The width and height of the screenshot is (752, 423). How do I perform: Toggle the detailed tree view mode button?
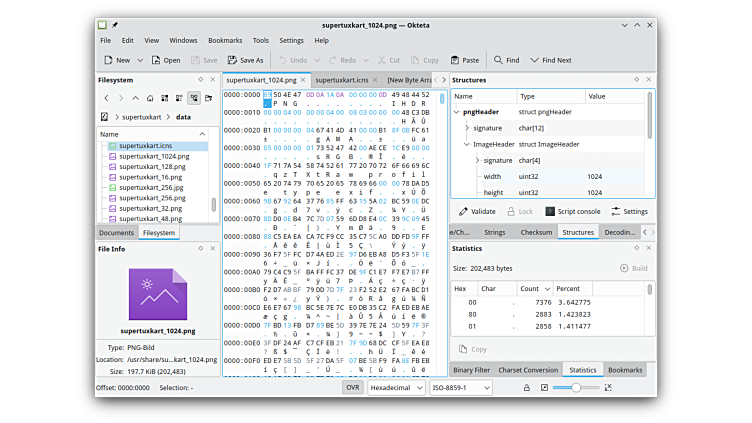193,98
